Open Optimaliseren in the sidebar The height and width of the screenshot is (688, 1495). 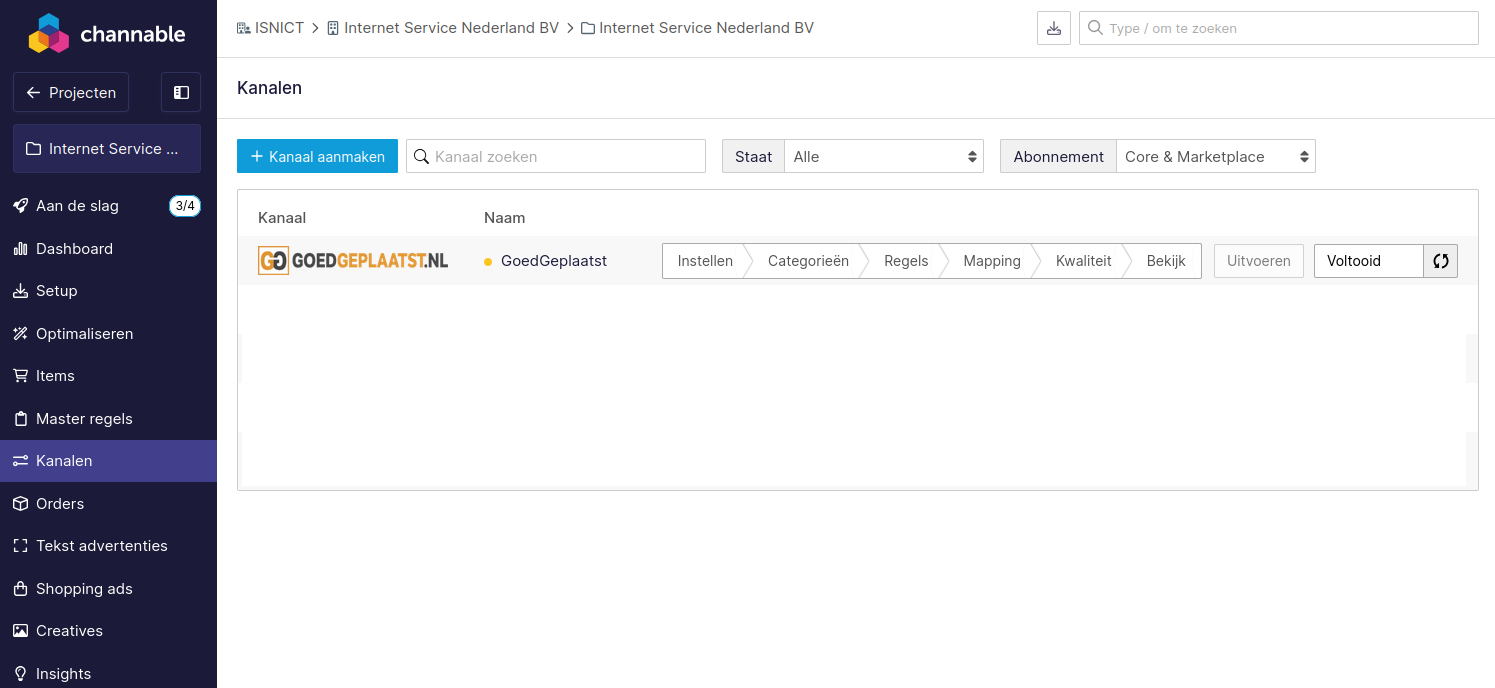(84, 334)
